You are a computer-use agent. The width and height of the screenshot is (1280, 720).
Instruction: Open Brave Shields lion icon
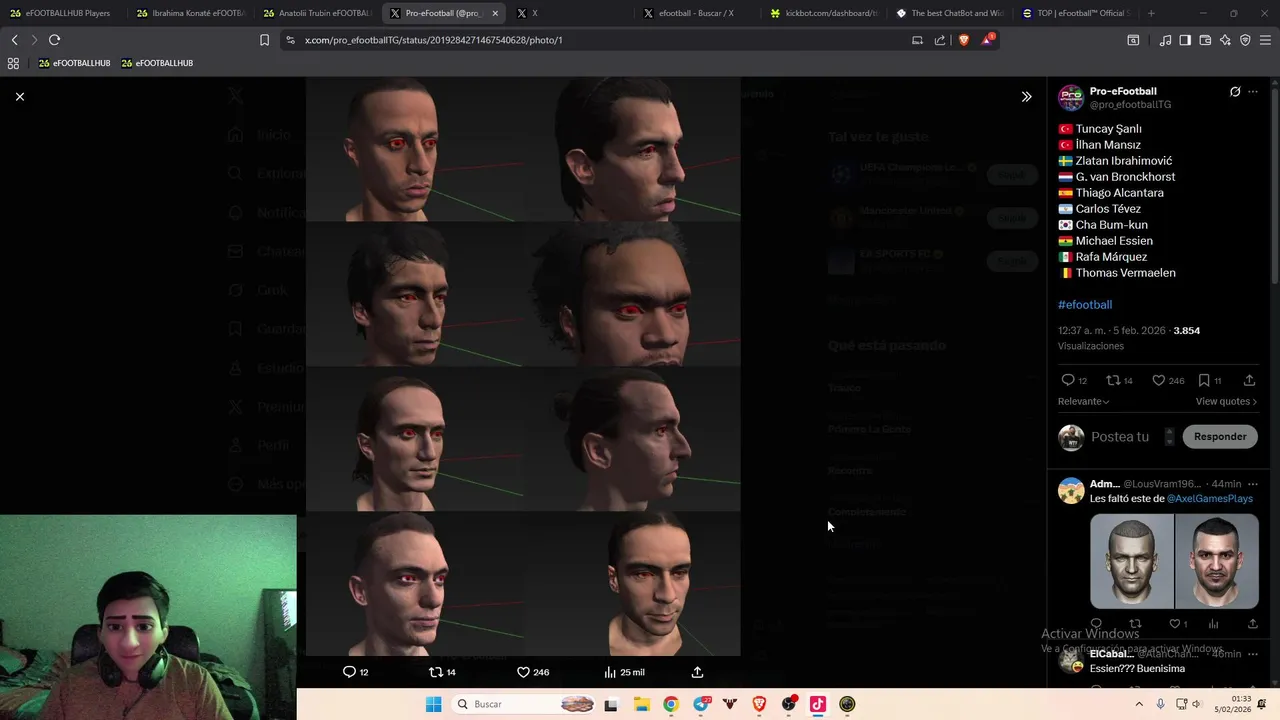point(963,40)
